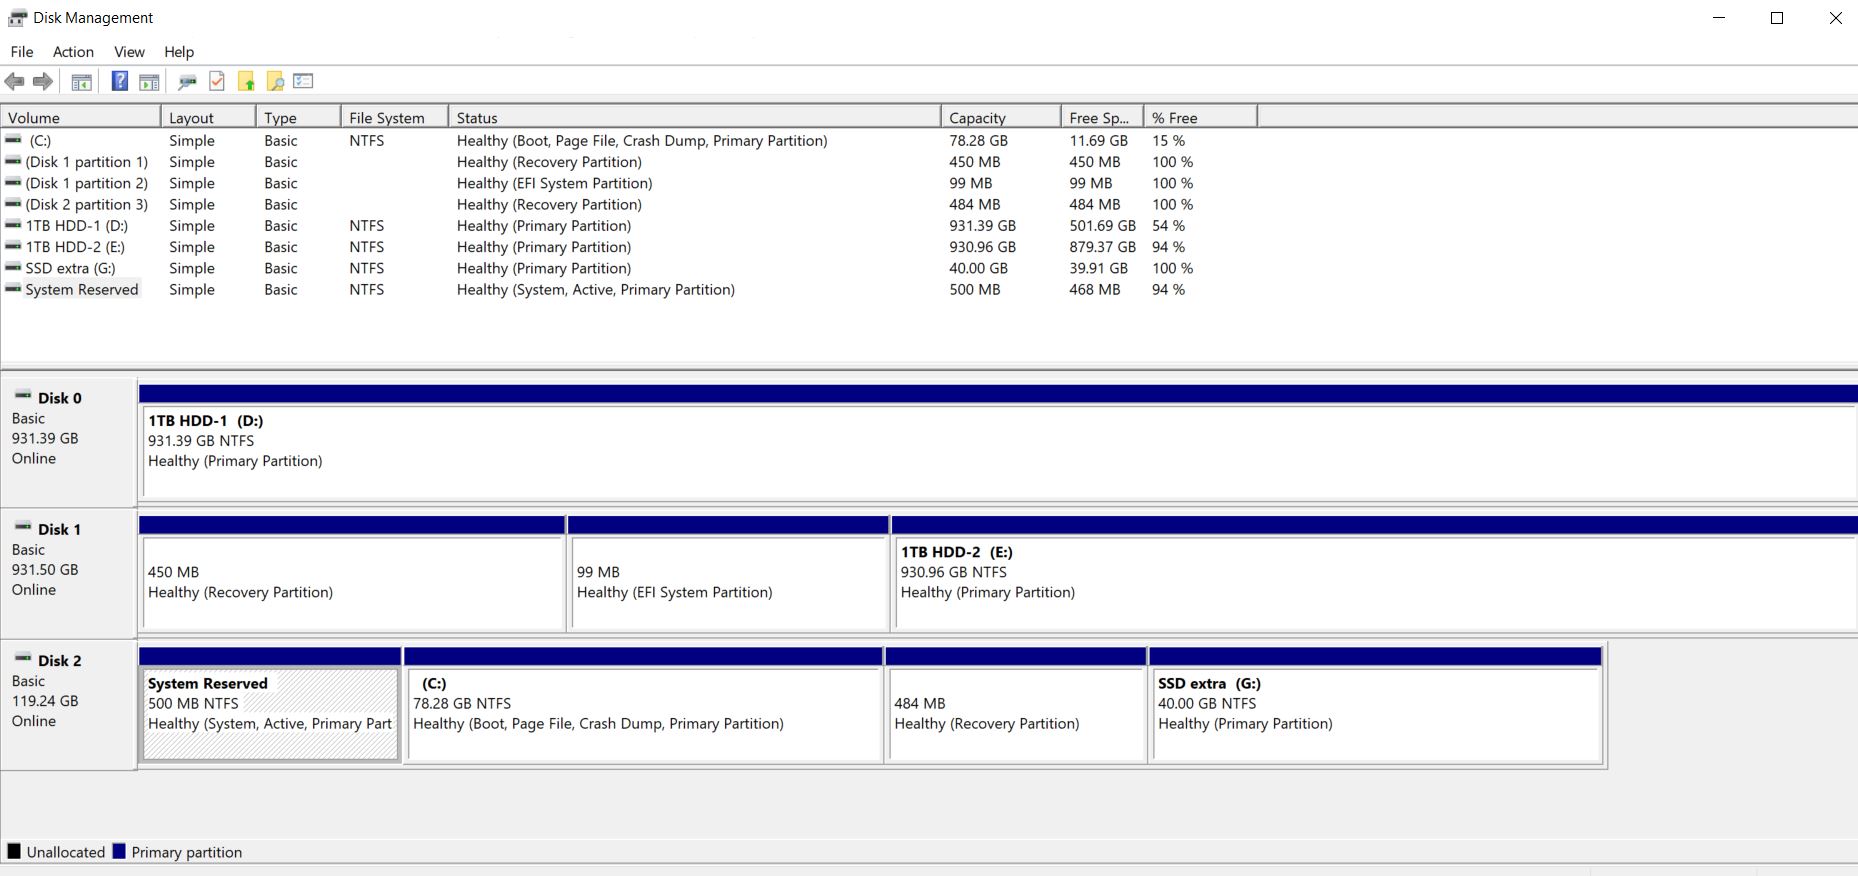Sort by the Status column header
1858x876 pixels.
[x=695, y=117]
